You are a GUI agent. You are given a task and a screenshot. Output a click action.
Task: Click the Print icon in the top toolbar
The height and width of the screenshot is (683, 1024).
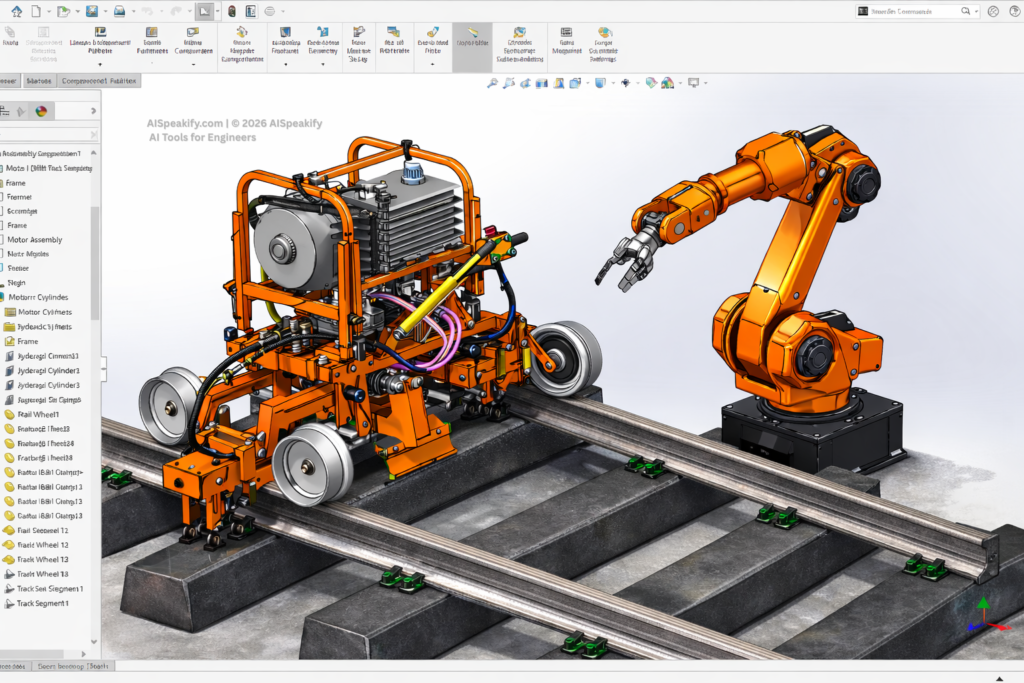[x=119, y=11]
